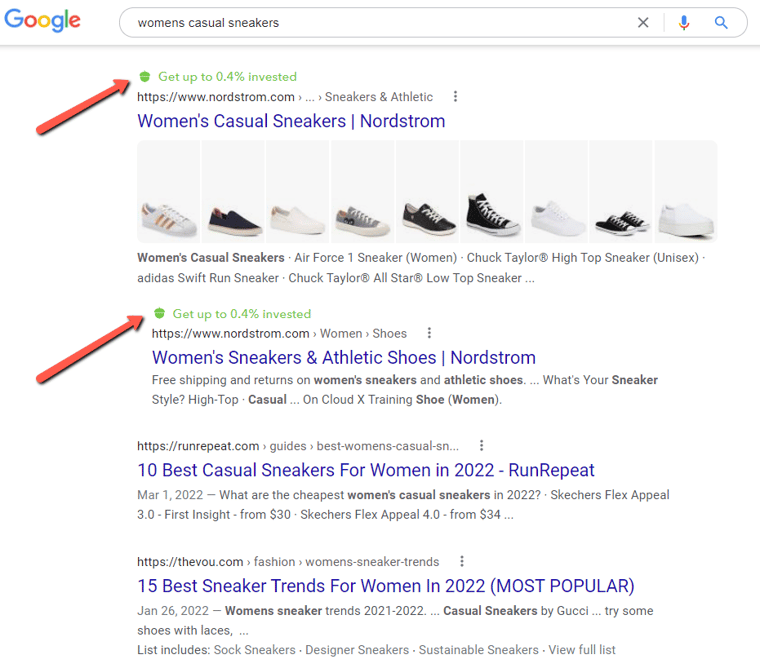Image resolution: width=760 pixels, height=668 pixels.
Task: Click the black high-top Chuck Taylor thumbnail
Action: 492,191
